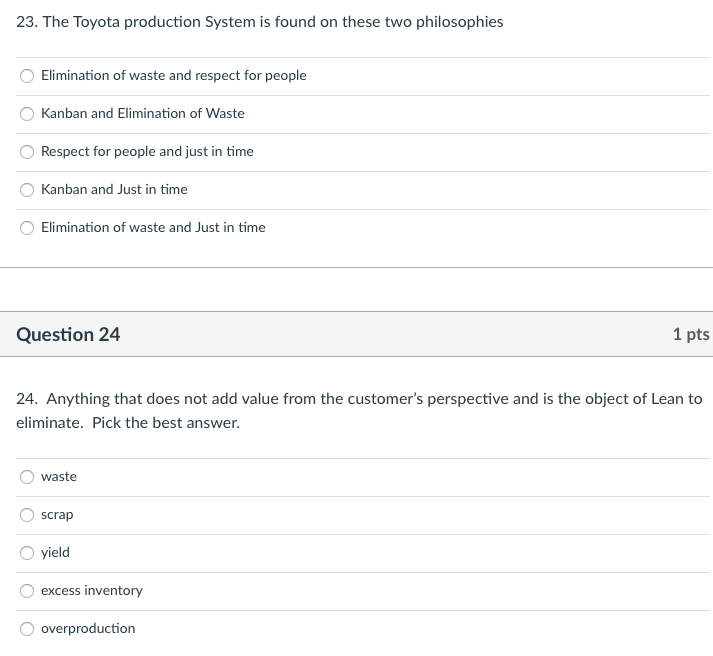The image size is (713, 656).
Task: Pick the 'yield' radio button
Action: pos(27,553)
